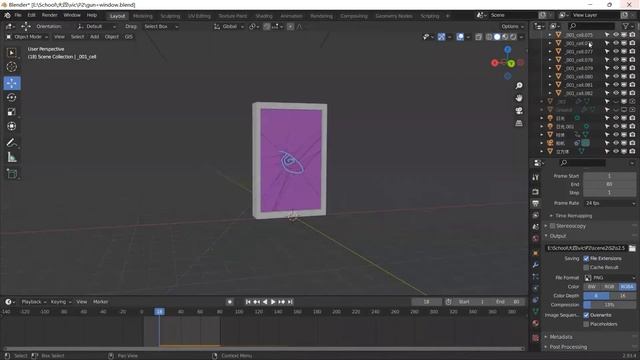640x360 pixels.
Task: Toggle the auto keying record button
Action: coord(230,302)
